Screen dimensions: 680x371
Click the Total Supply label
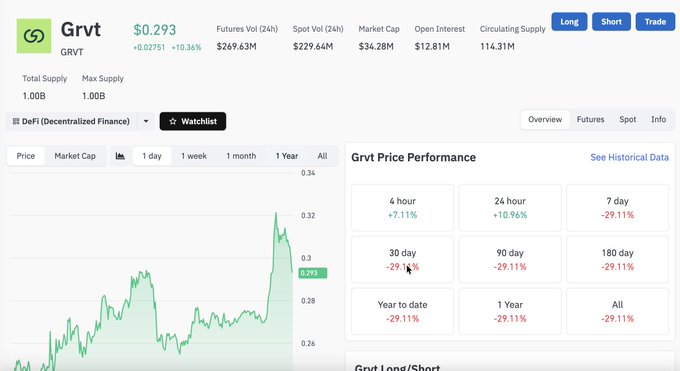pos(45,79)
